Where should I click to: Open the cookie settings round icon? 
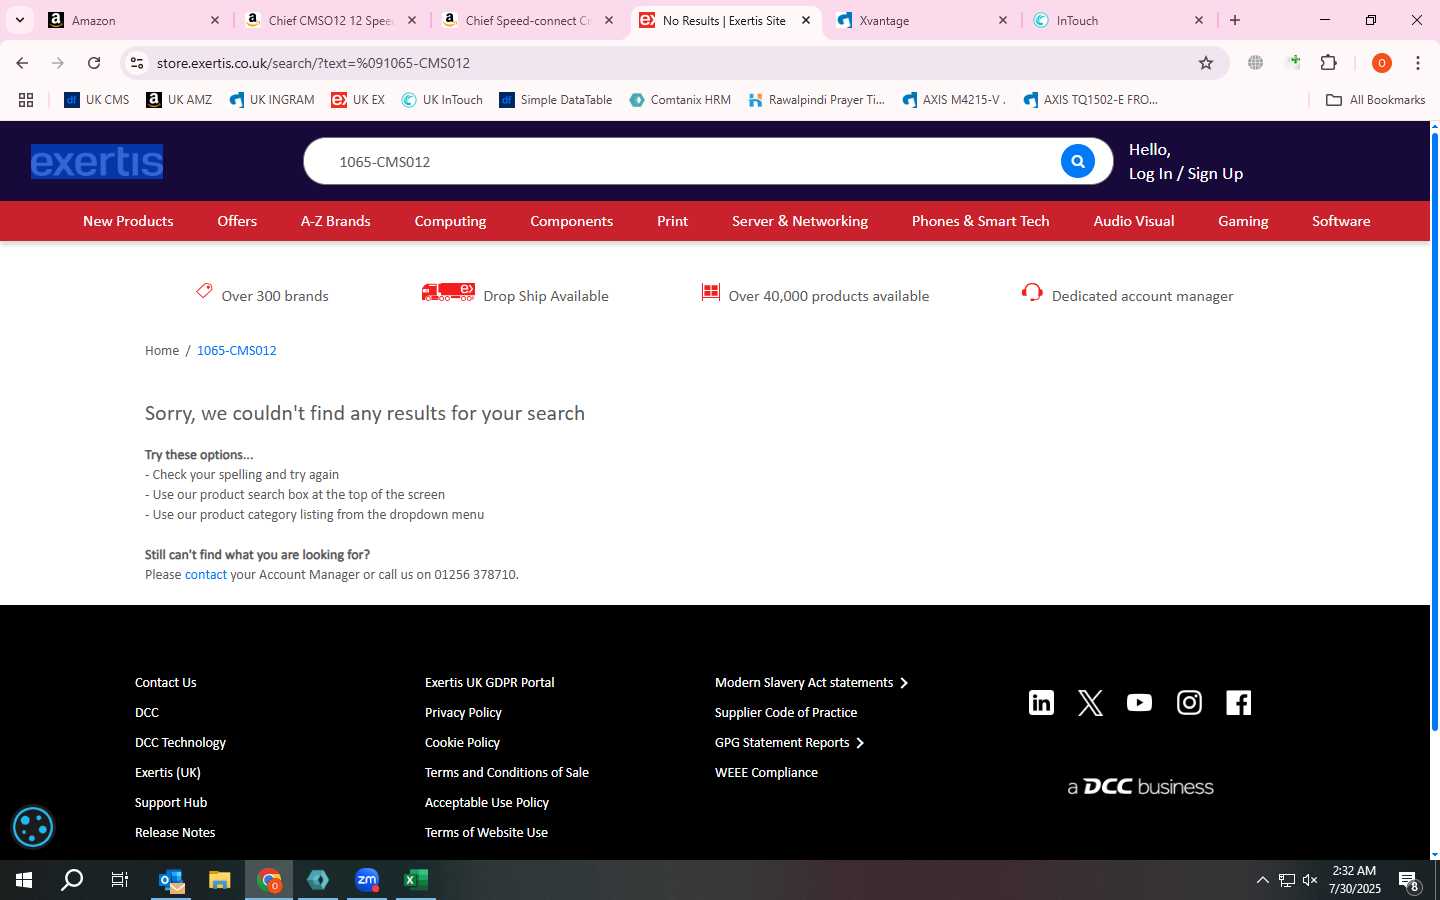click(32, 827)
